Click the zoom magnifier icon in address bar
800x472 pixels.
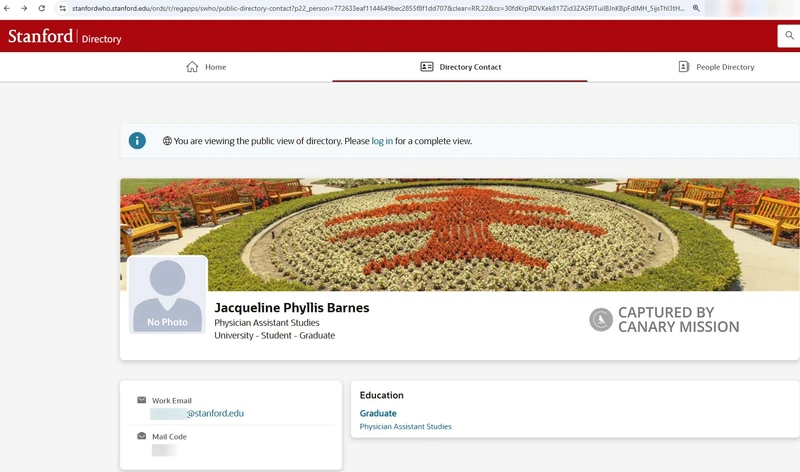tap(696, 8)
